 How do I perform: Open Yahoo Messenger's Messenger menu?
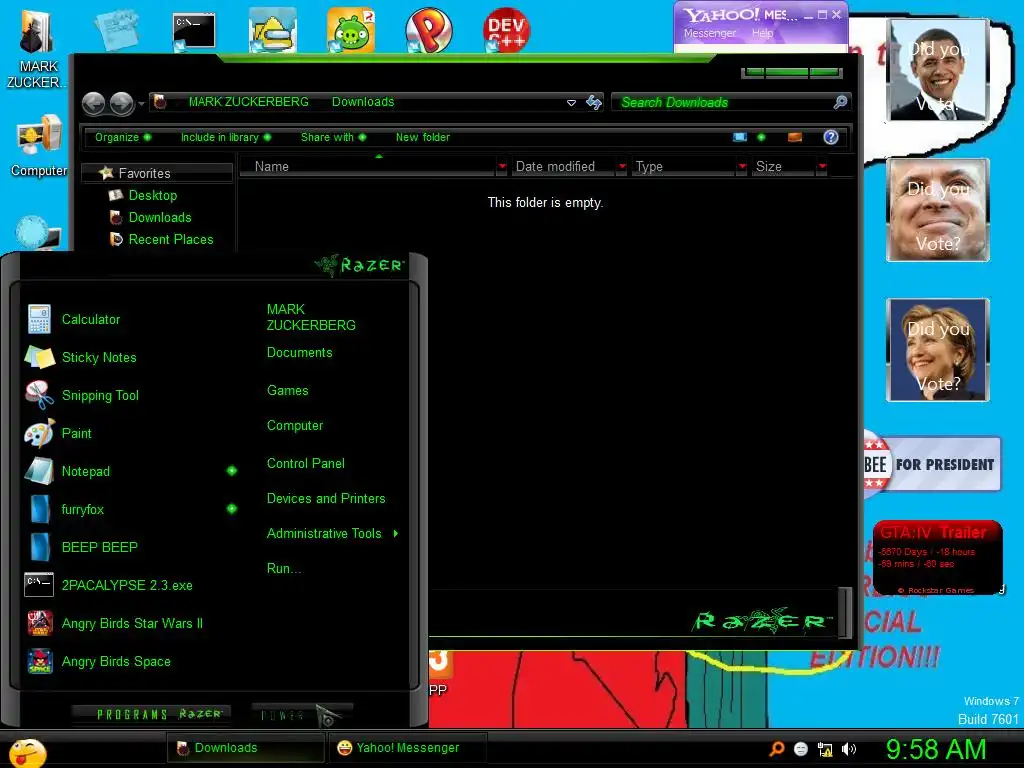click(710, 33)
